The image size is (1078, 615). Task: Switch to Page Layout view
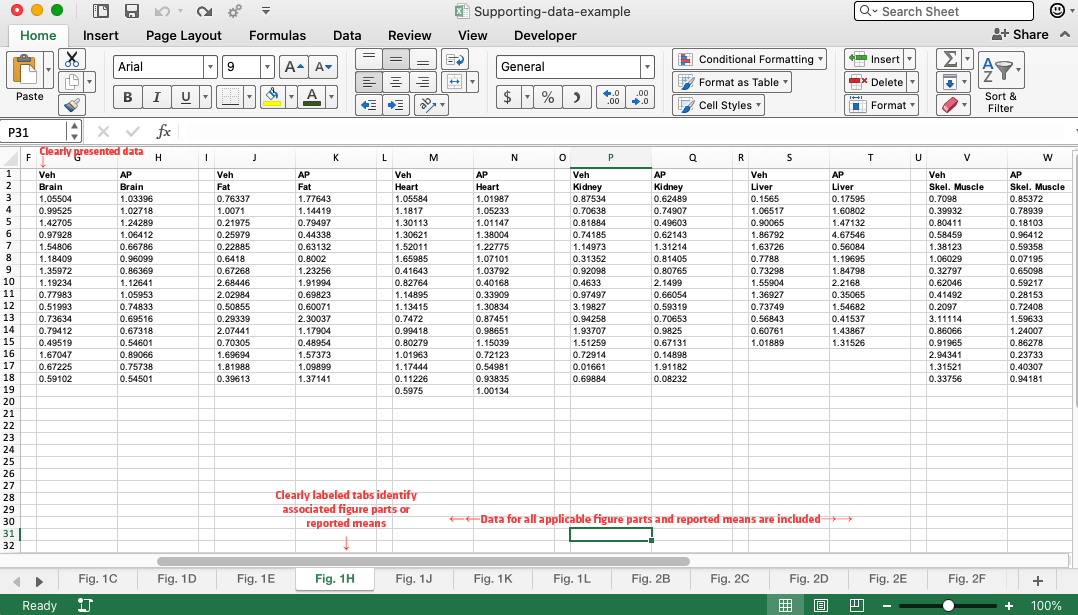(821, 605)
